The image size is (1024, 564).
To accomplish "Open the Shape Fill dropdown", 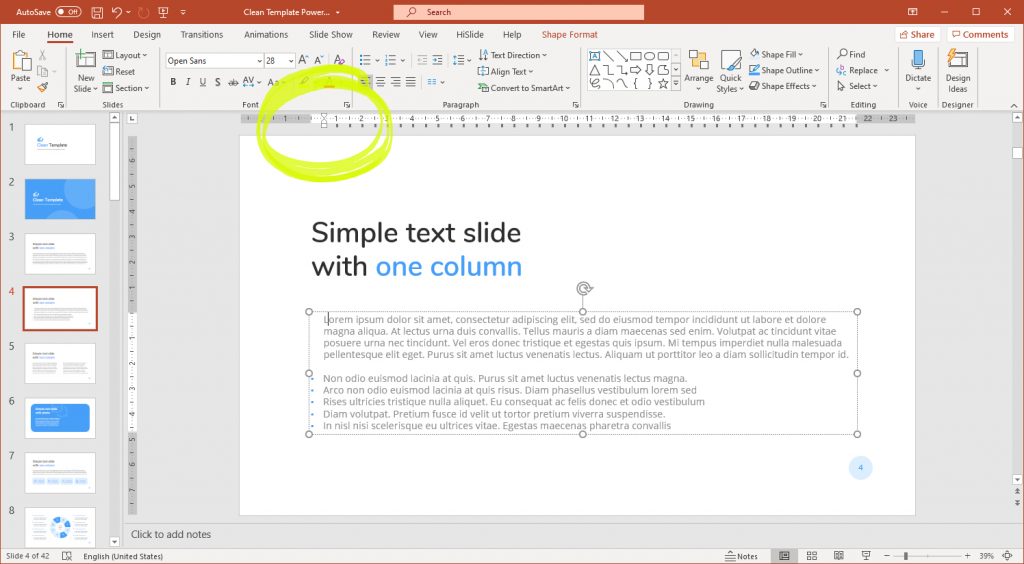I will [x=776, y=54].
